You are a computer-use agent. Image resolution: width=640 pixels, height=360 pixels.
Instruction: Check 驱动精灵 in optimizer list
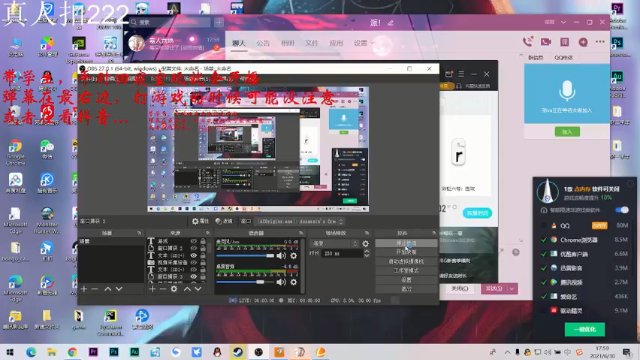pyautogui.click(x=544, y=311)
